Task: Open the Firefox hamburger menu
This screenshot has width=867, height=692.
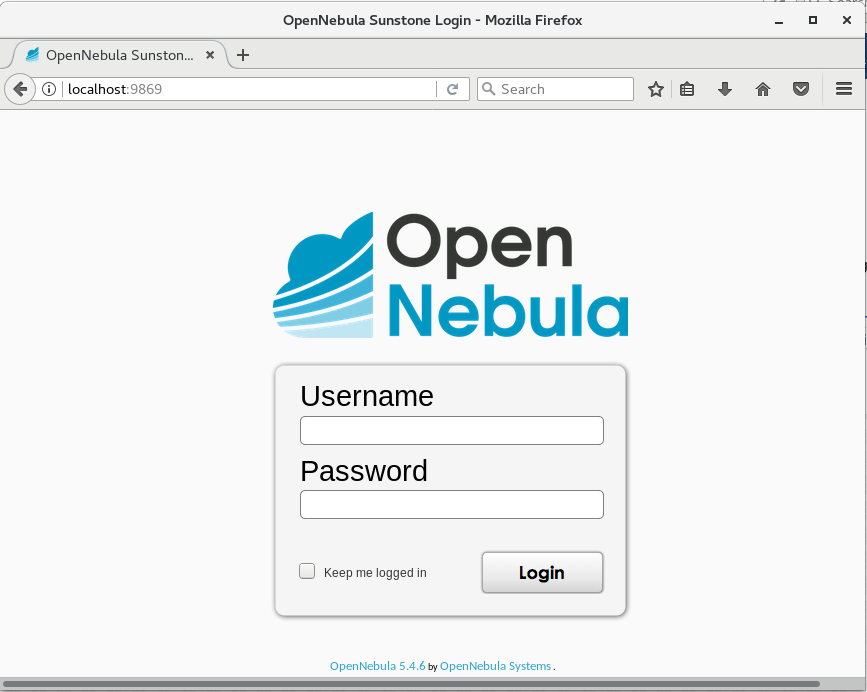Action: point(843,89)
